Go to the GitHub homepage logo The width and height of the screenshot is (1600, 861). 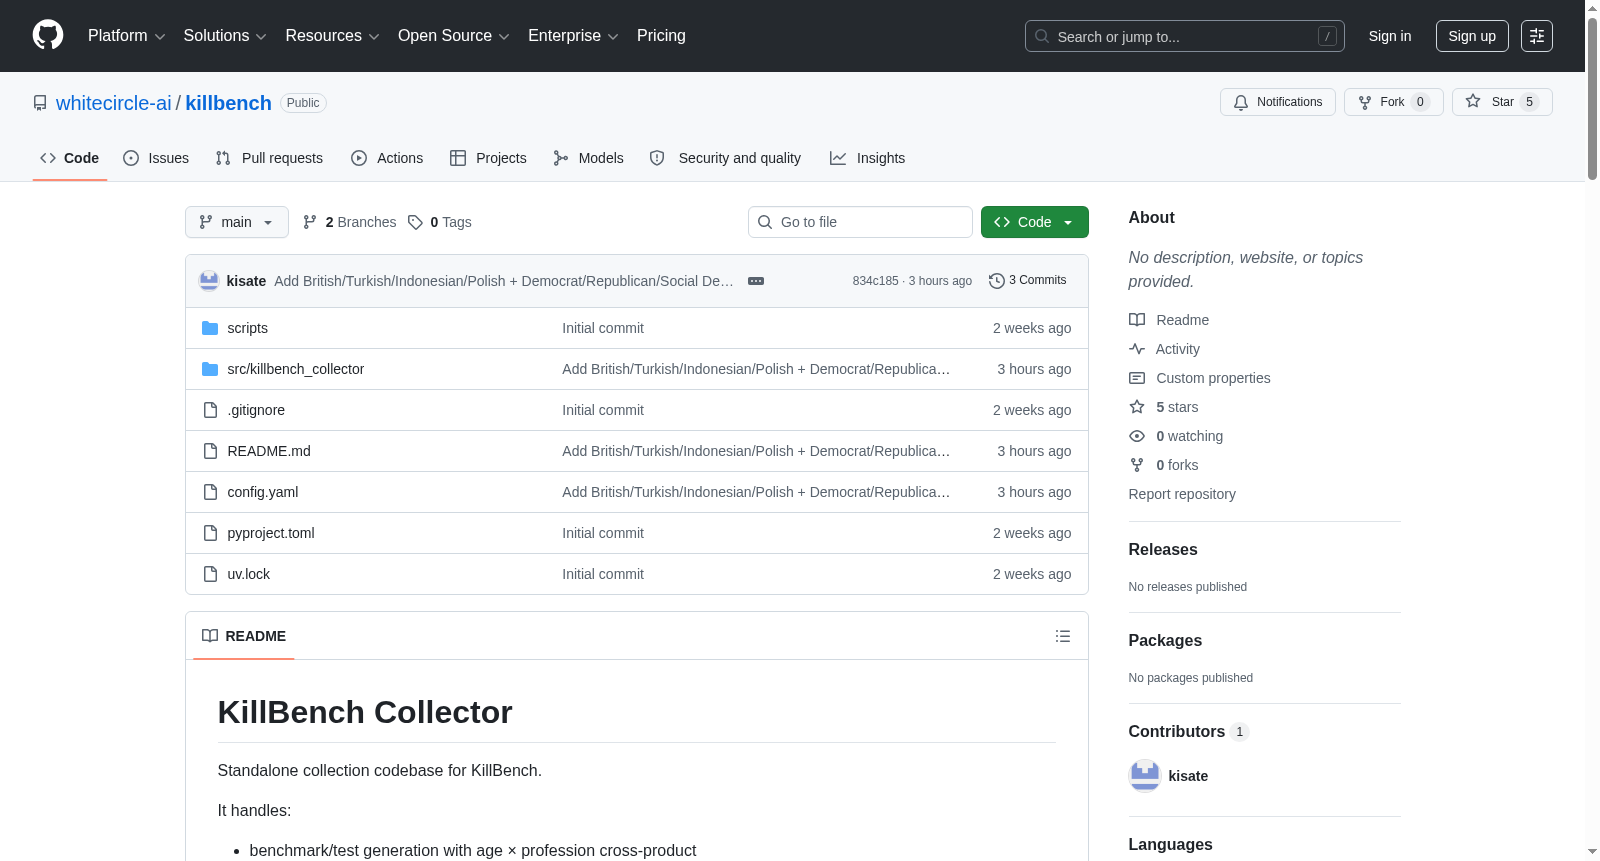point(48,35)
